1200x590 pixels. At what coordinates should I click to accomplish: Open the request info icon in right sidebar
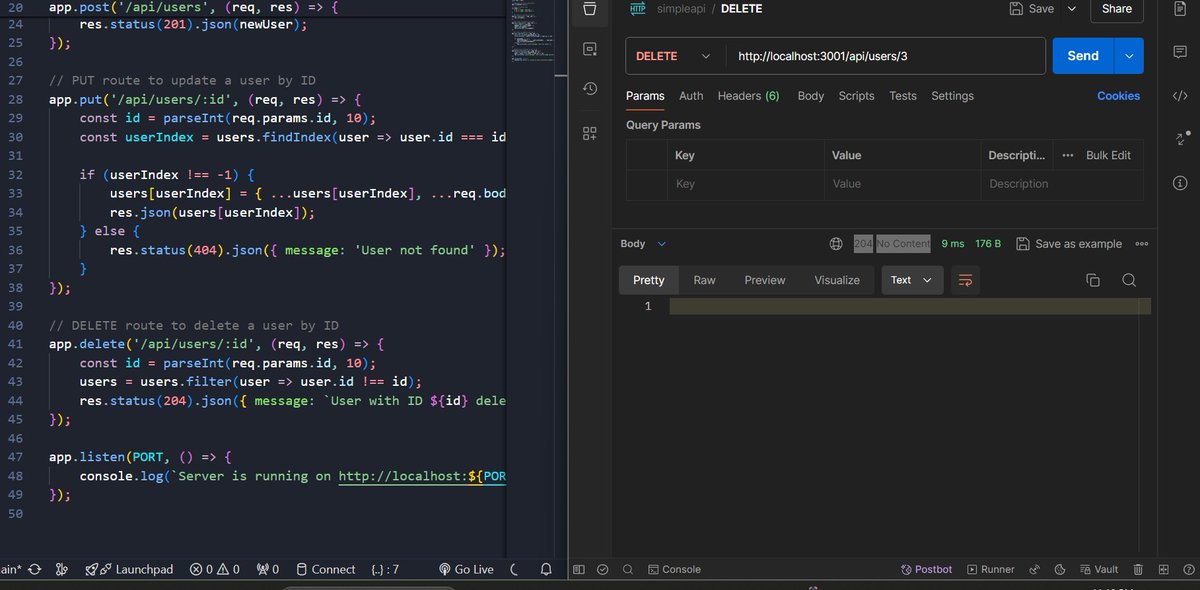pos(1180,183)
